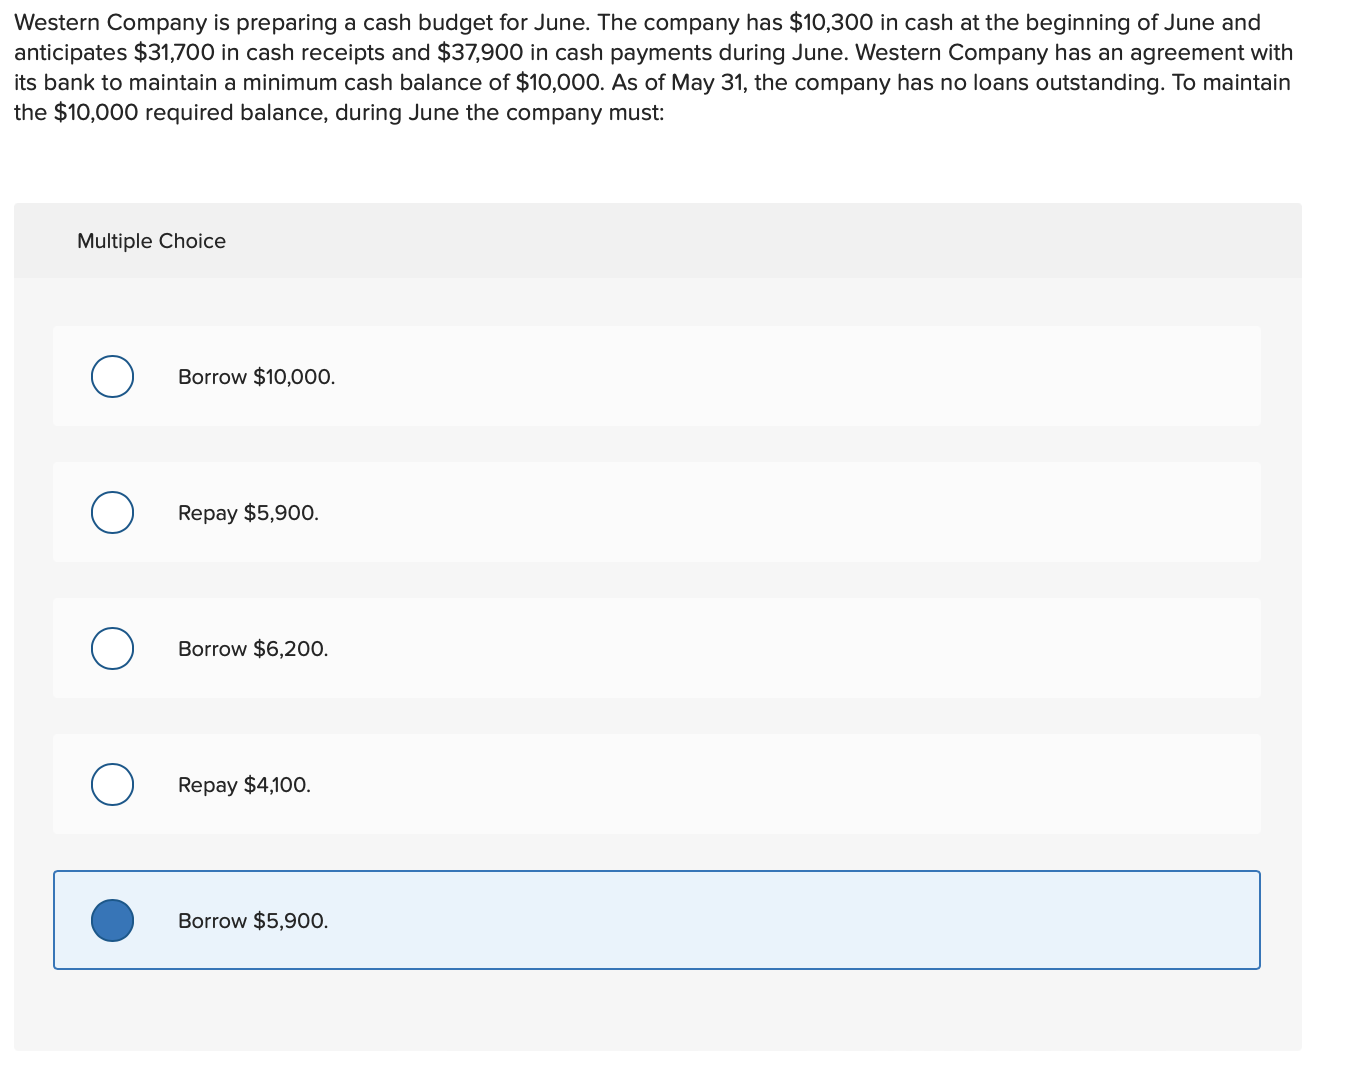Click the 'Repay $5,900' answer text
Image resolution: width=1364 pixels, height=1072 pixels.
248,512
